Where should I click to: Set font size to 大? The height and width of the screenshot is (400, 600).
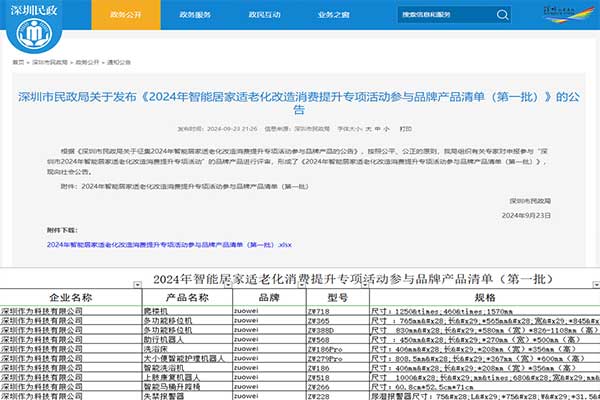[x=368, y=129]
